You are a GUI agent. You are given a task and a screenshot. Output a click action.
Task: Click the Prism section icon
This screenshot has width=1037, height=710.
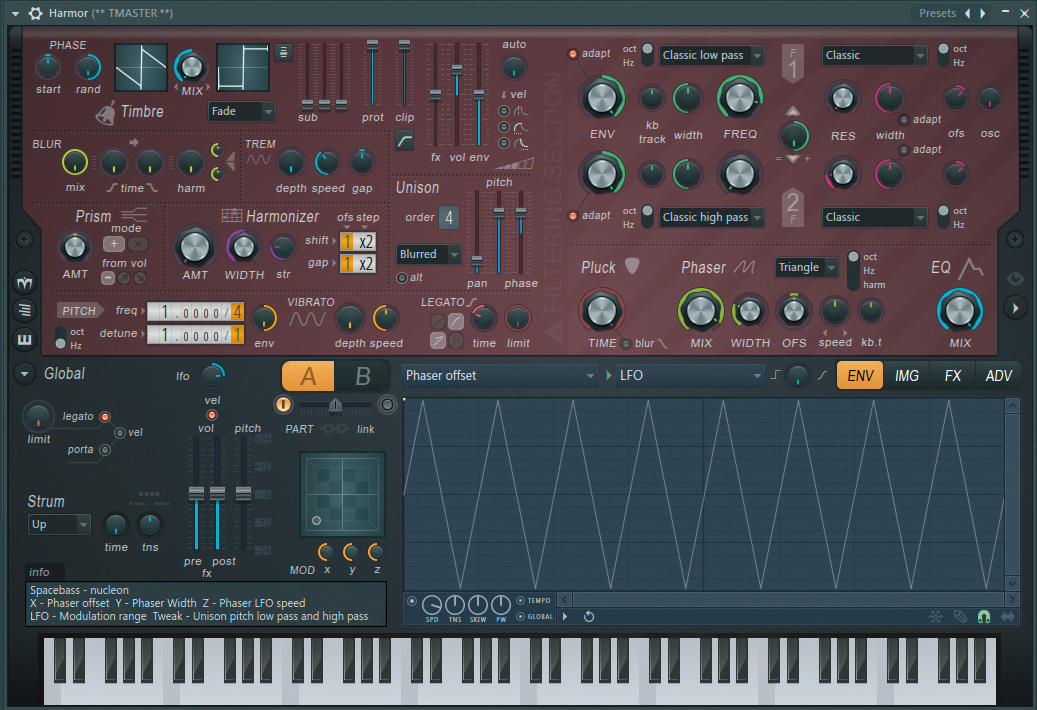click(135, 214)
